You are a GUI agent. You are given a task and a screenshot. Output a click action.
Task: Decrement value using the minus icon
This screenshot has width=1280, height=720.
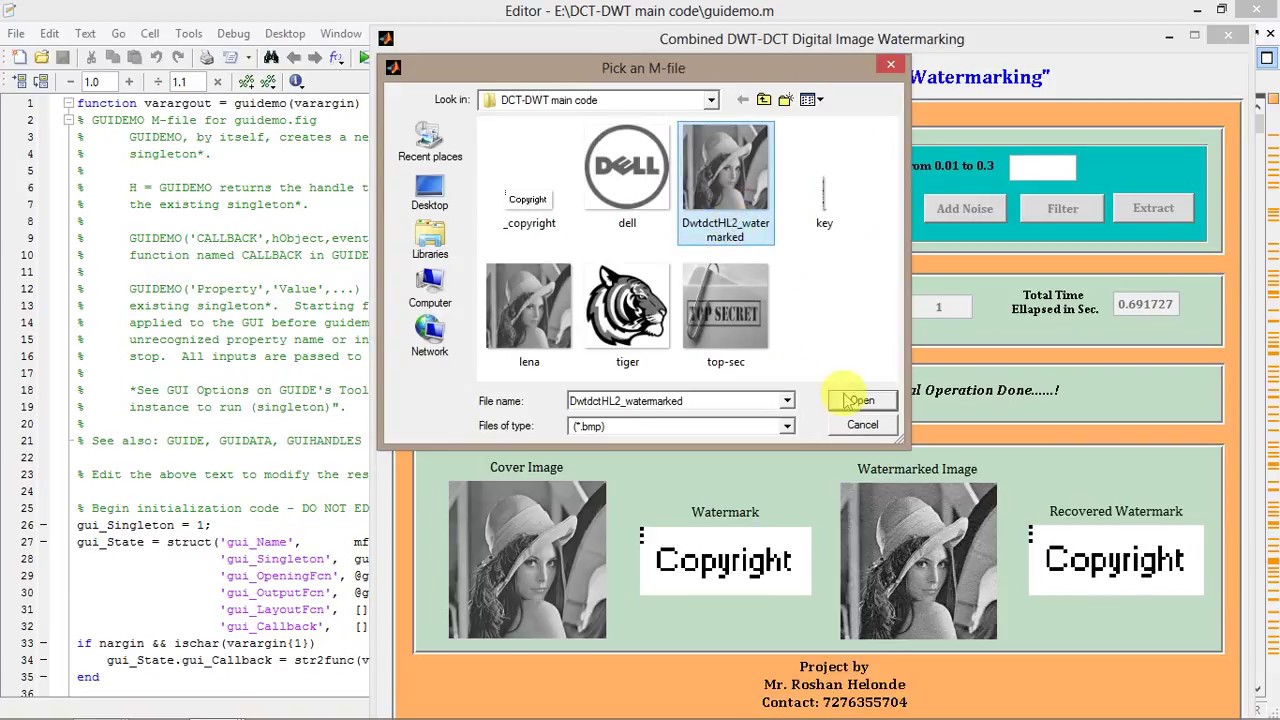click(x=70, y=82)
